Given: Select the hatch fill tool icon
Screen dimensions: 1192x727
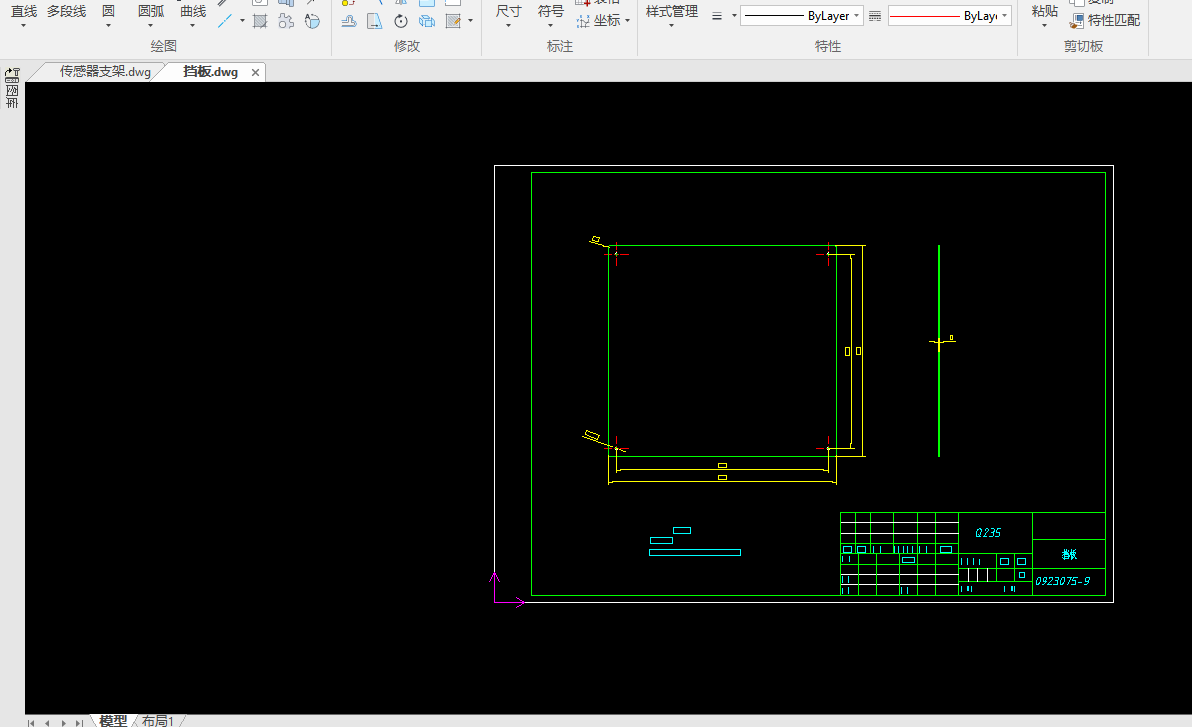Looking at the screenshot, I should 260,21.
